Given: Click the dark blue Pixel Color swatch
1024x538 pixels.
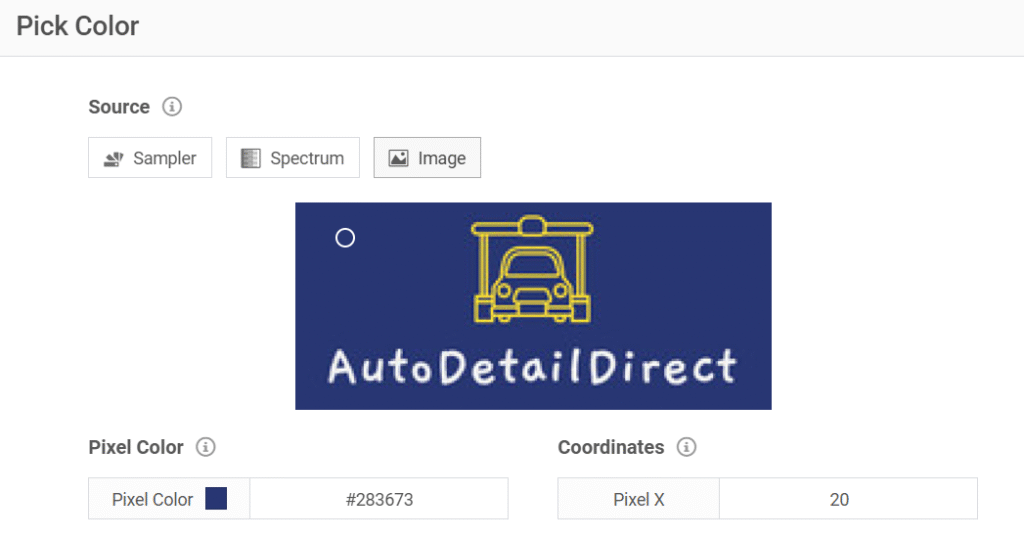Looking at the screenshot, I should 216,499.
